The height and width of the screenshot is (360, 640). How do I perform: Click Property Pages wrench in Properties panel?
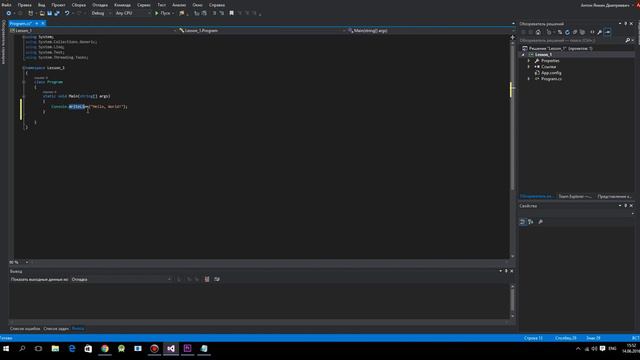[x=541, y=222]
